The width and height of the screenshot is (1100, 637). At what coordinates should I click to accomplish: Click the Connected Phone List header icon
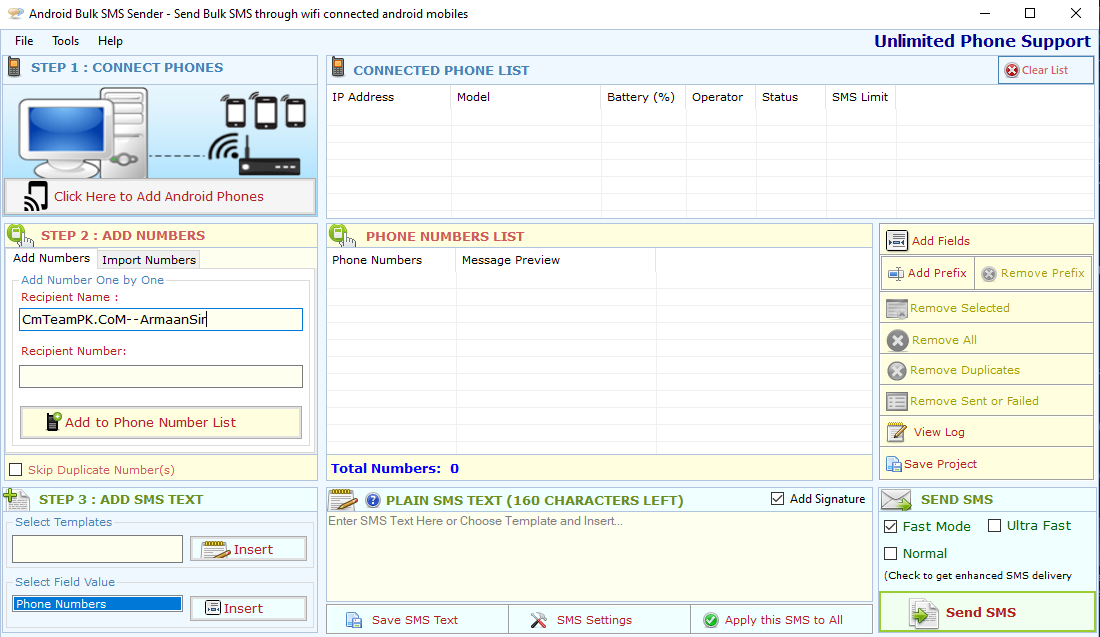338,68
